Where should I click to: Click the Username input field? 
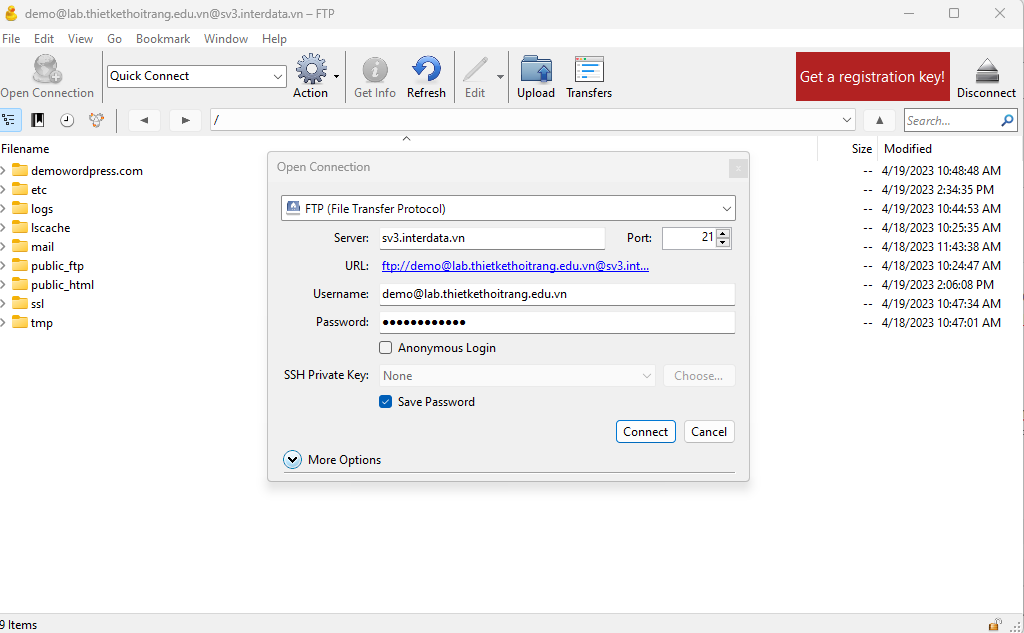[557, 294]
